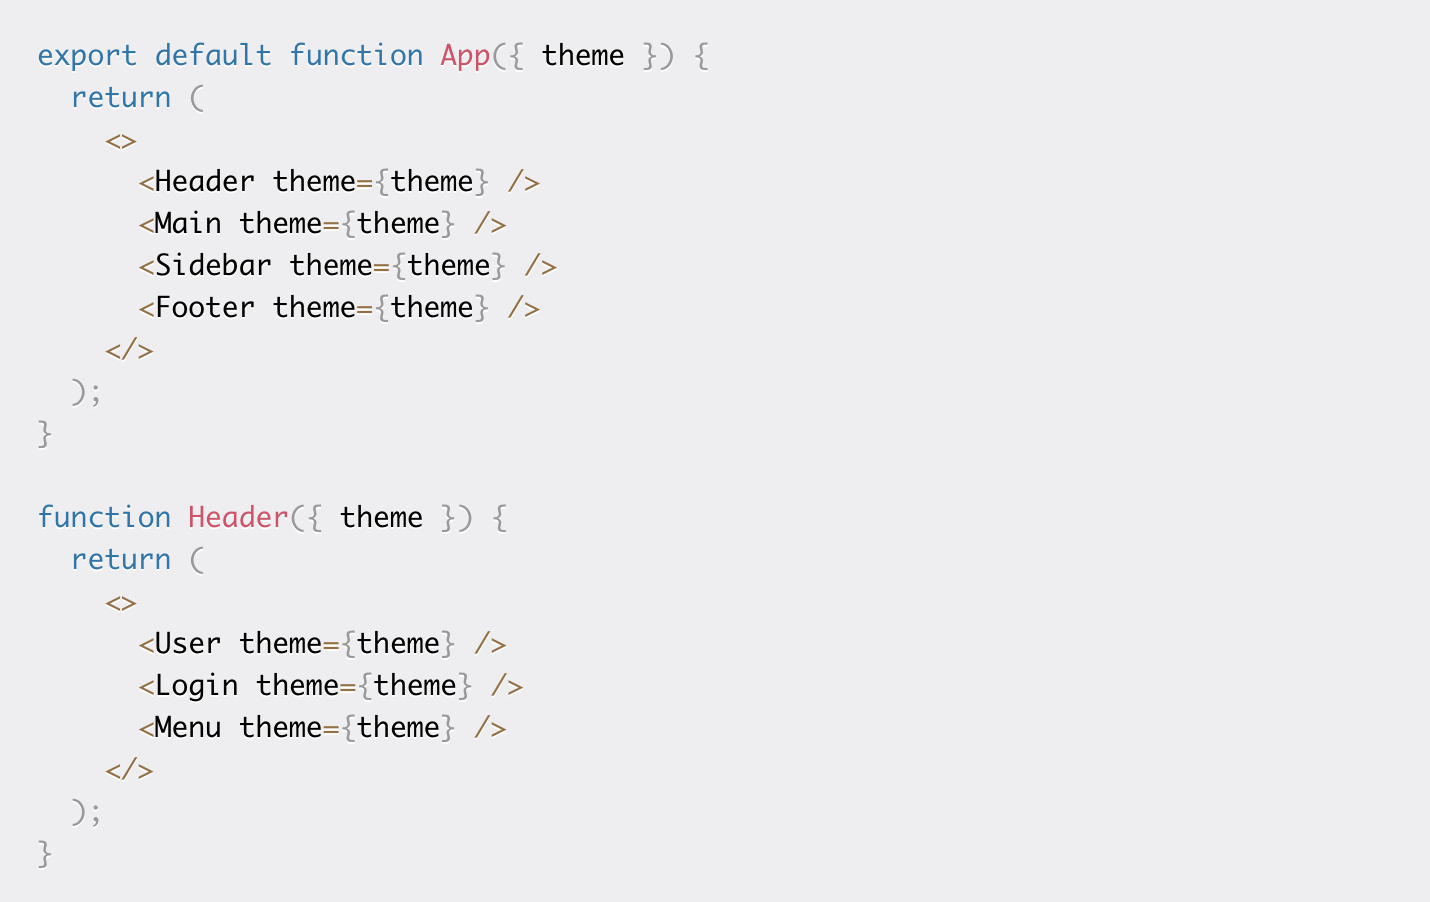This screenshot has height=902, width=1430.
Task: Click the closing fragment tag in Header function
Action: coord(129,770)
